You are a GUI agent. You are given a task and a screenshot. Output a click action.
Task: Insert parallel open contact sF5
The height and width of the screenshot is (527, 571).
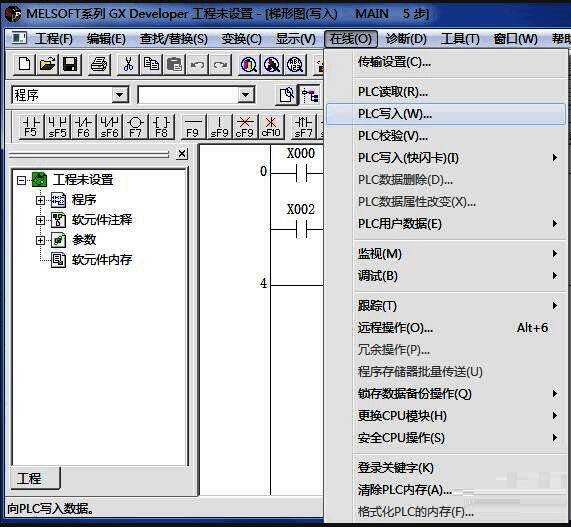coord(58,127)
